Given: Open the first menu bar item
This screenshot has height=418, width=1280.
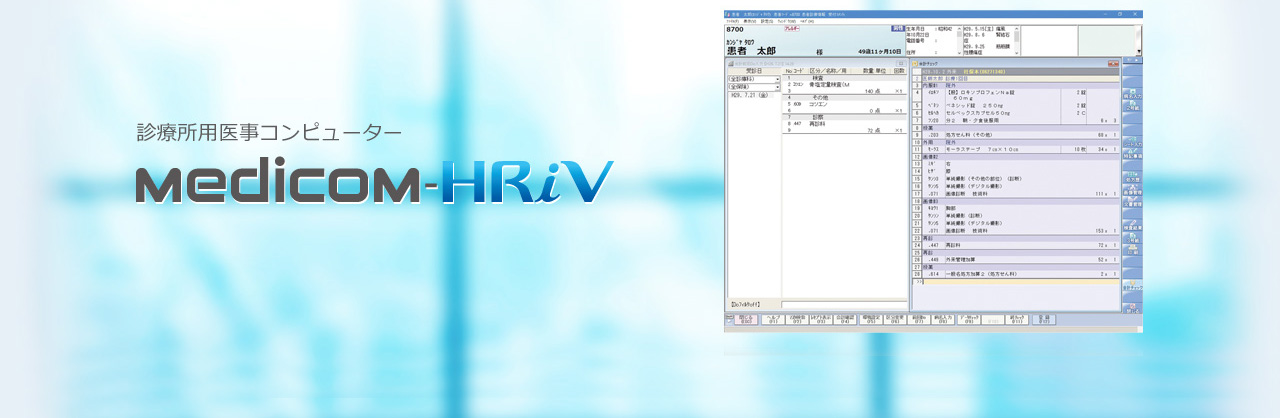Looking at the screenshot, I should (x=733, y=20).
